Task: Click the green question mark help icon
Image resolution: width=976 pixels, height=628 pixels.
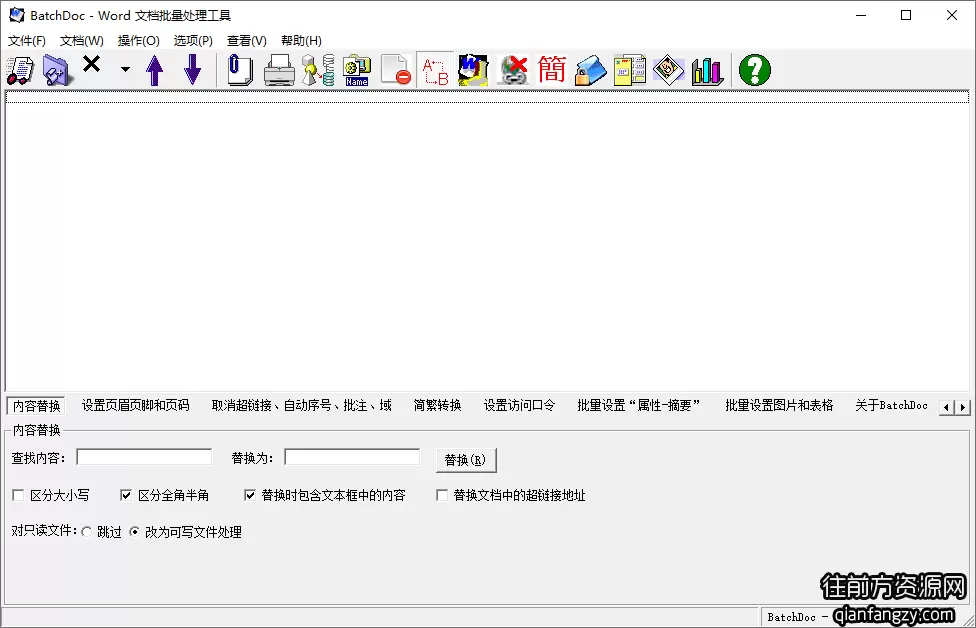Action: pos(754,70)
